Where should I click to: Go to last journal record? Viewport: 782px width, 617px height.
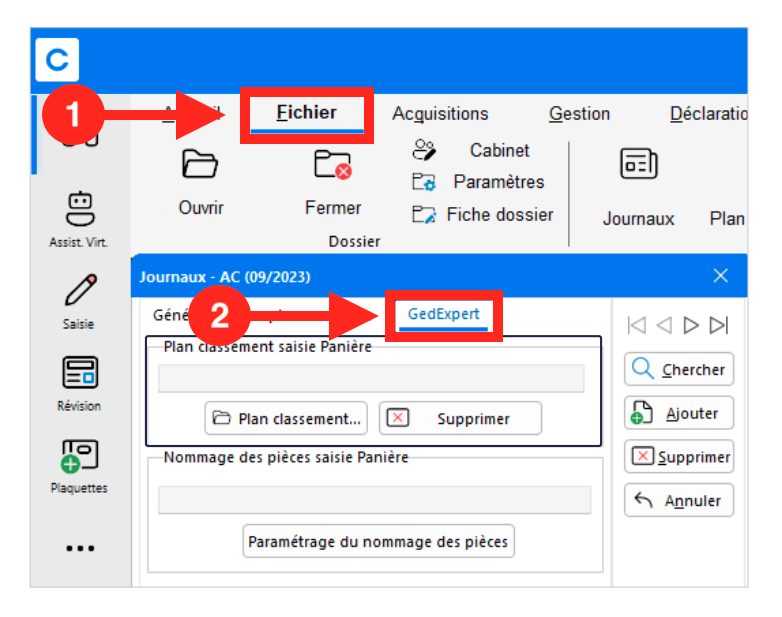tap(719, 325)
